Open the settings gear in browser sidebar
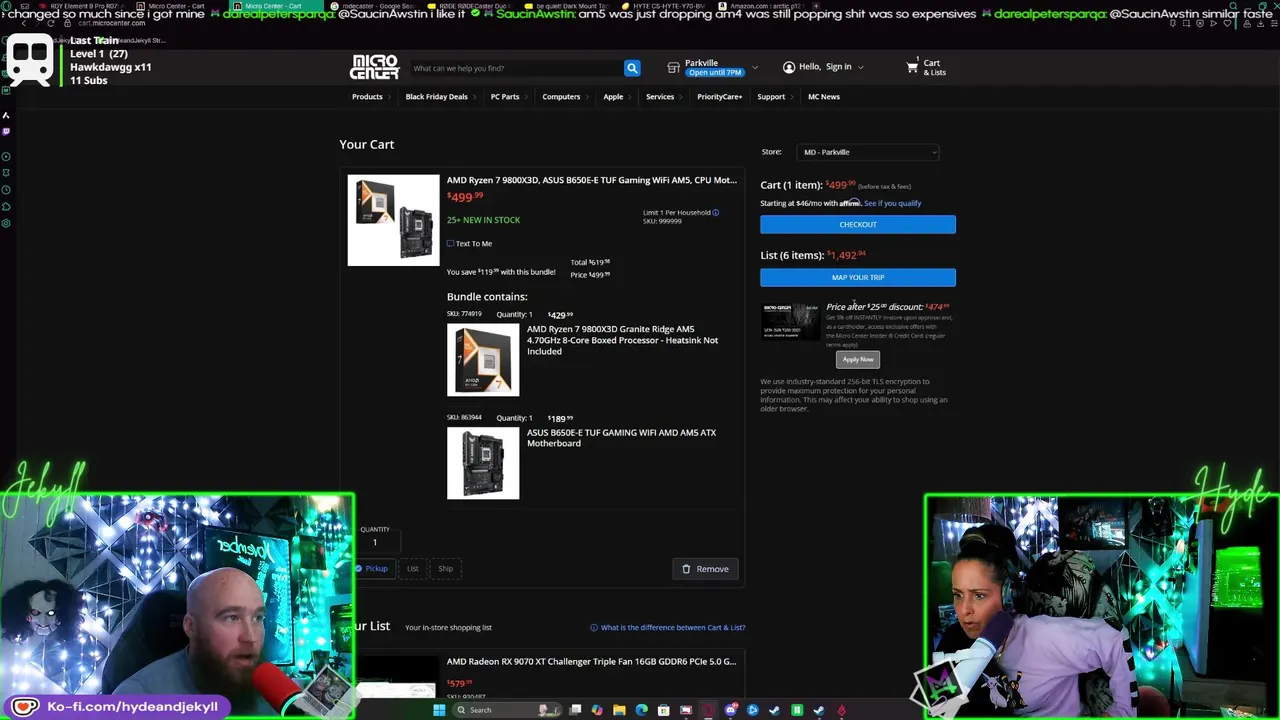Screen dimensions: 1280x720 point(6,223)
